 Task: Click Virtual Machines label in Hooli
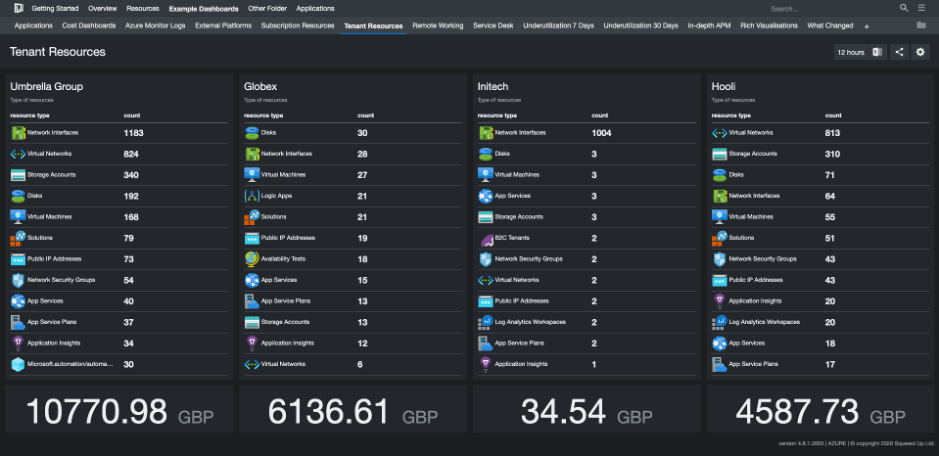[752, 217]
